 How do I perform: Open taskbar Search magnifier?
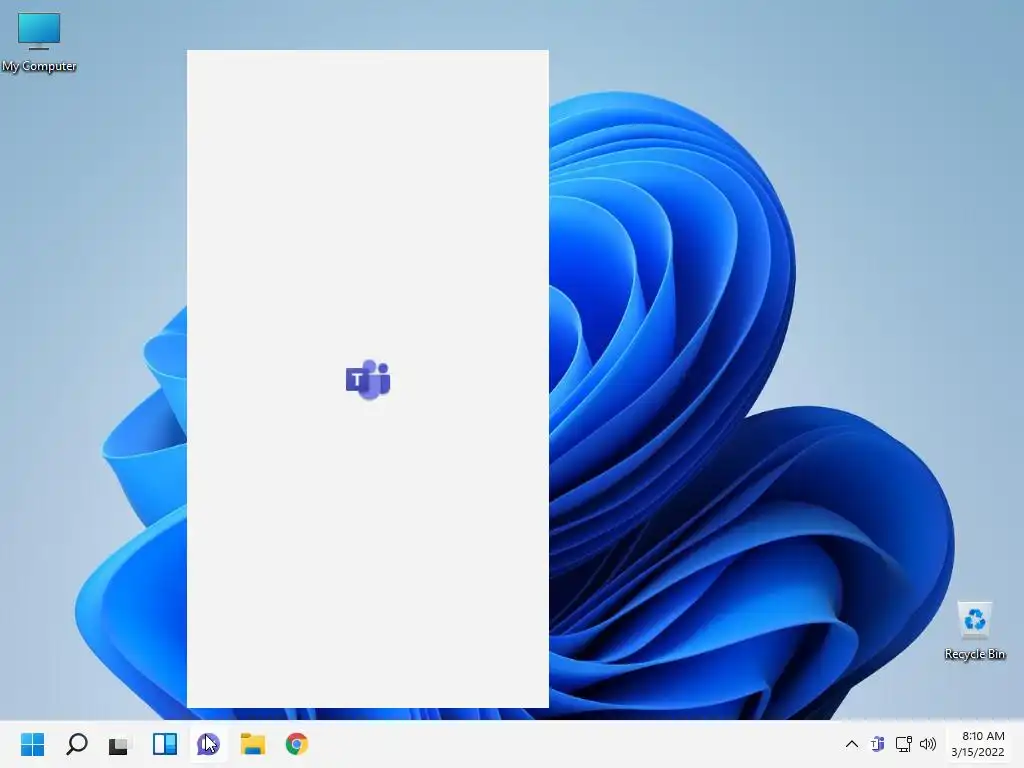pyautogui.click(x=76, y=744)
